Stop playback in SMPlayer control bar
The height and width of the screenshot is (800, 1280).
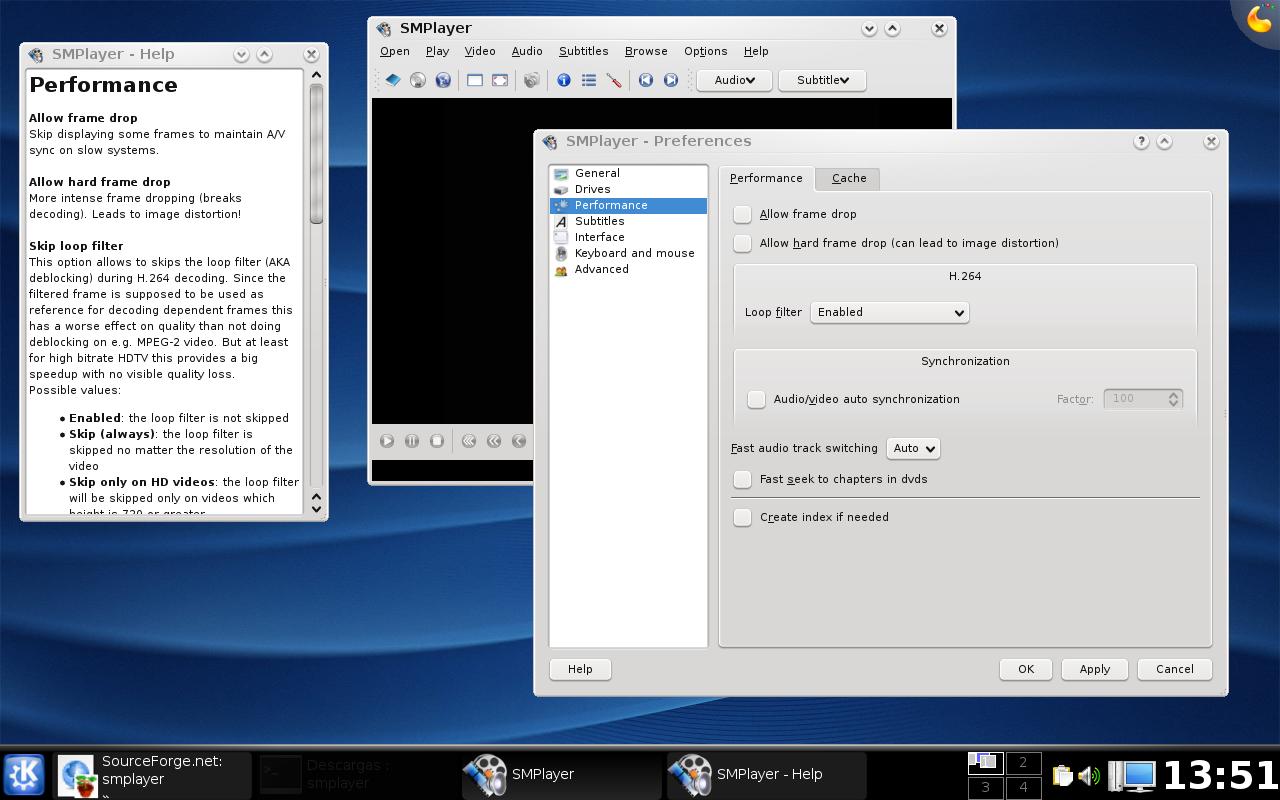(x=437, y=440)
